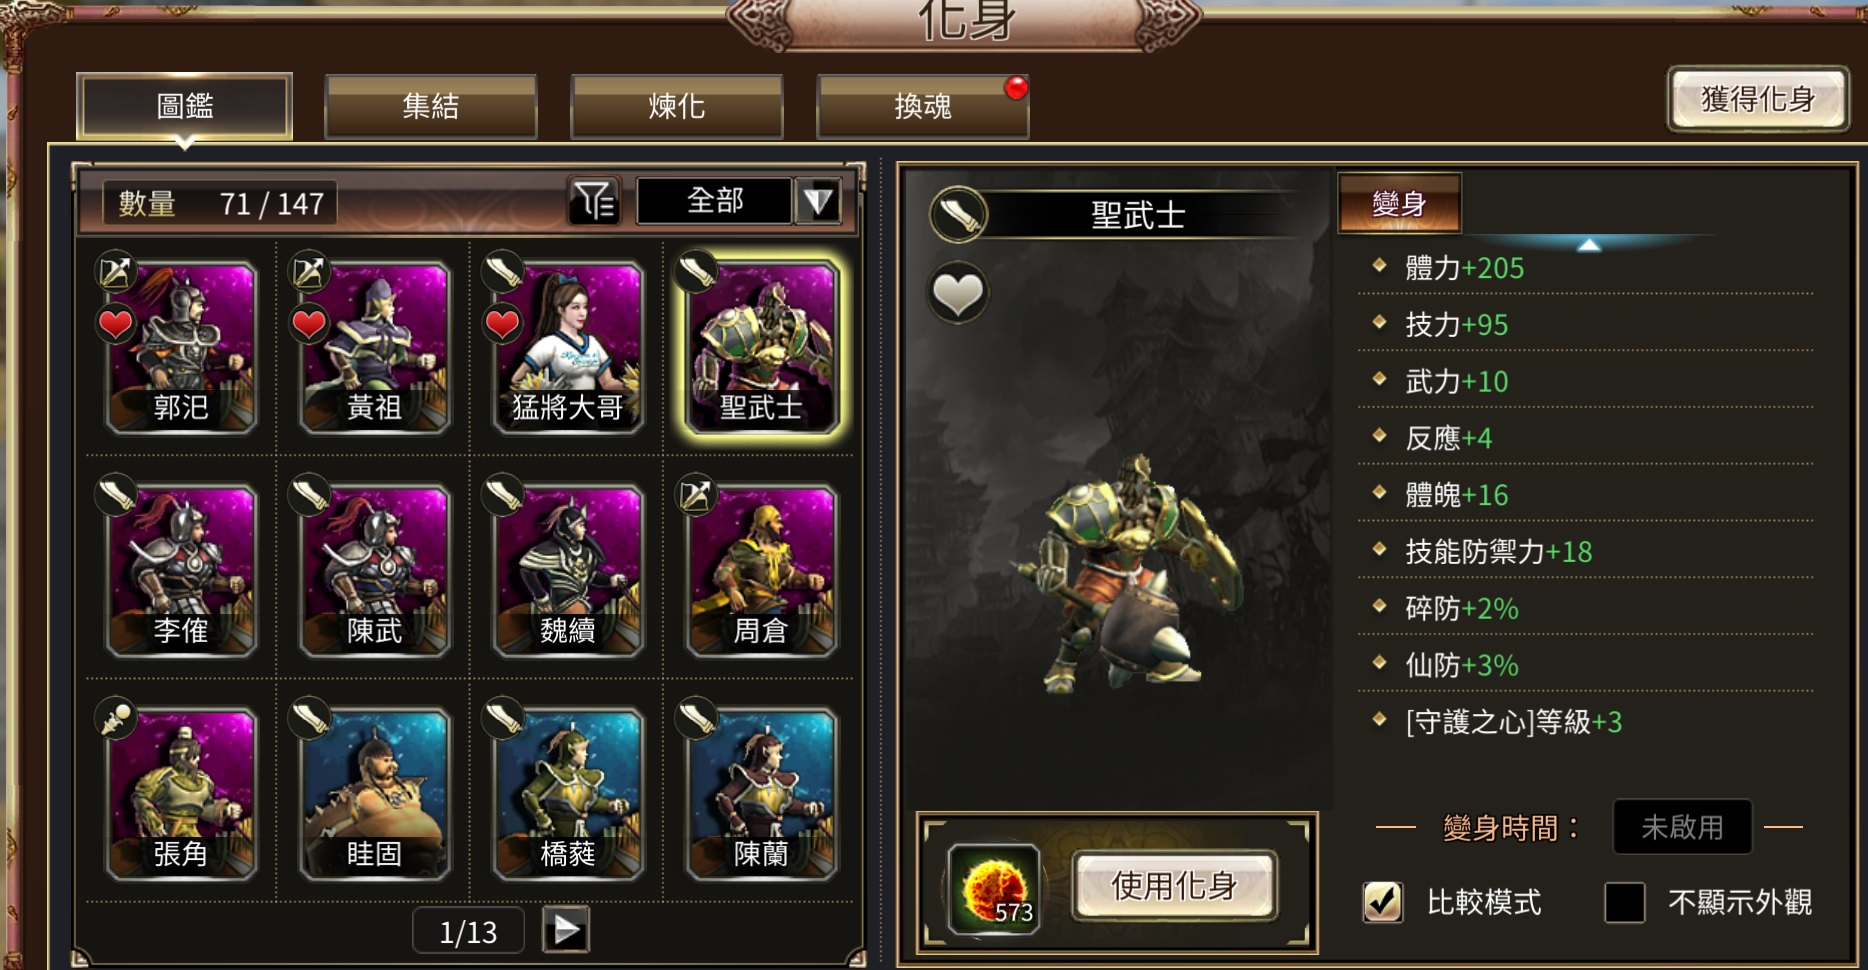The image size is (1868, 970).
Task: Open the 全部 filter dropdown arrow
Action: click(x=818, y=202)
